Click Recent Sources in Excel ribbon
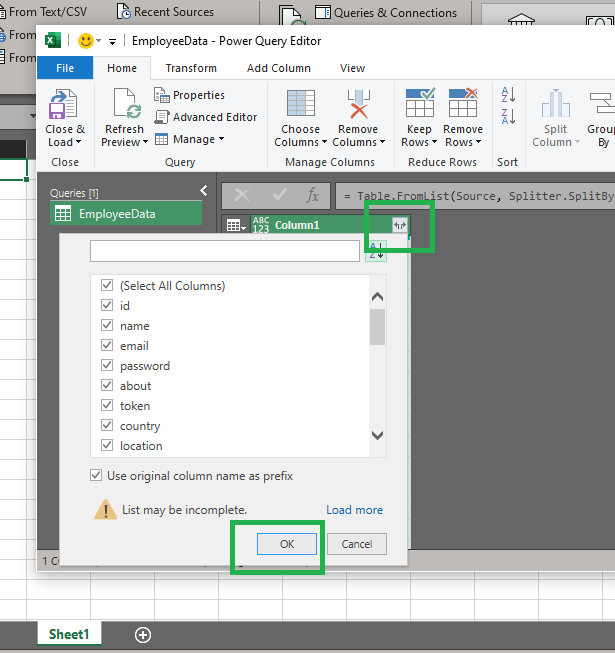The width and height of the screenshot is (615, 653). [x=165, y=12]
